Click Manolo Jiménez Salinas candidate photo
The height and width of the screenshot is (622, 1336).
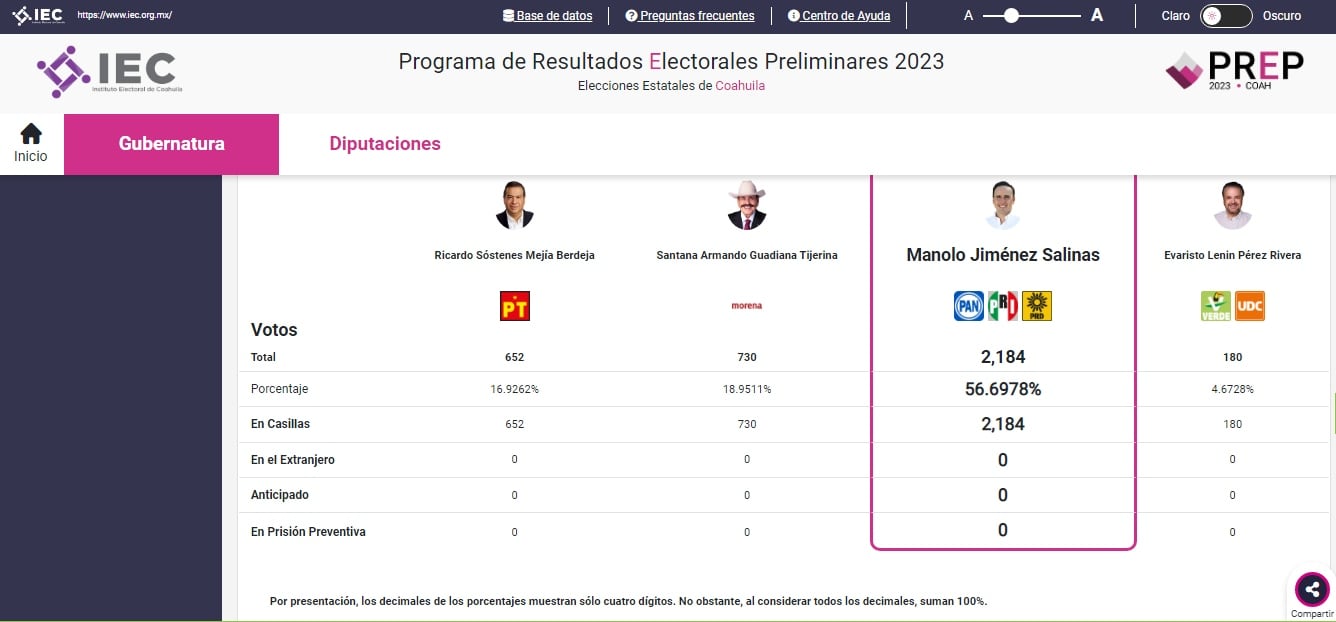(1002, 205)
